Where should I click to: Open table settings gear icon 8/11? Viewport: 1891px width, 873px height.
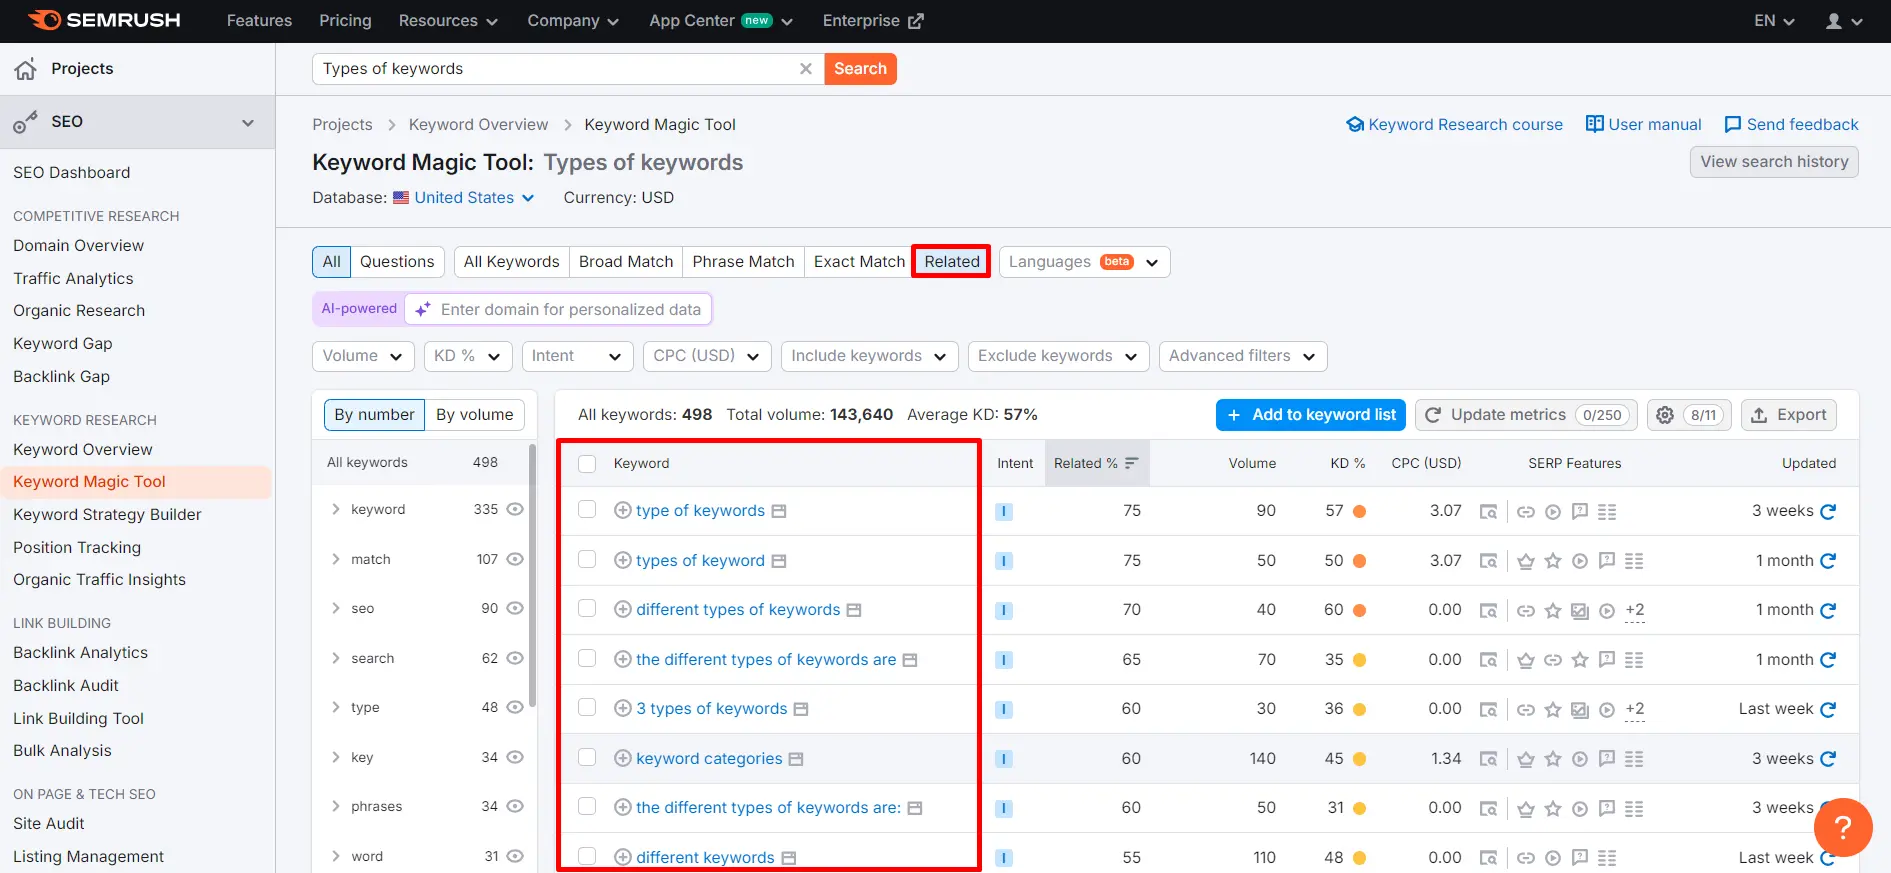(x=1689, y=415)
